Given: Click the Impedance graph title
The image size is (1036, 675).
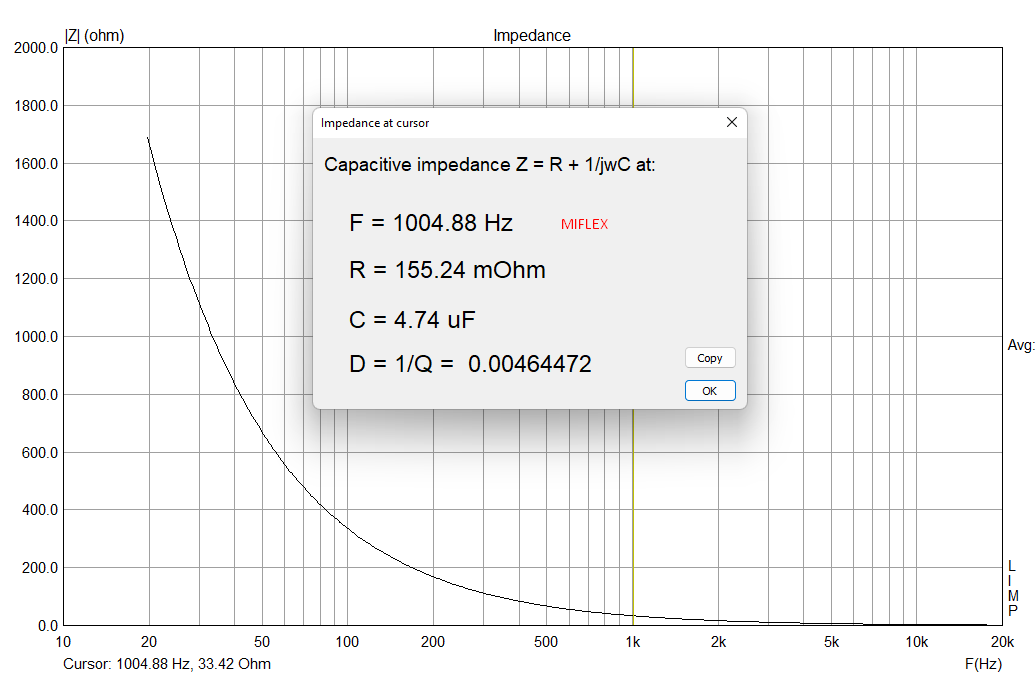Looking at the screenshot, I should click(532, 36).
